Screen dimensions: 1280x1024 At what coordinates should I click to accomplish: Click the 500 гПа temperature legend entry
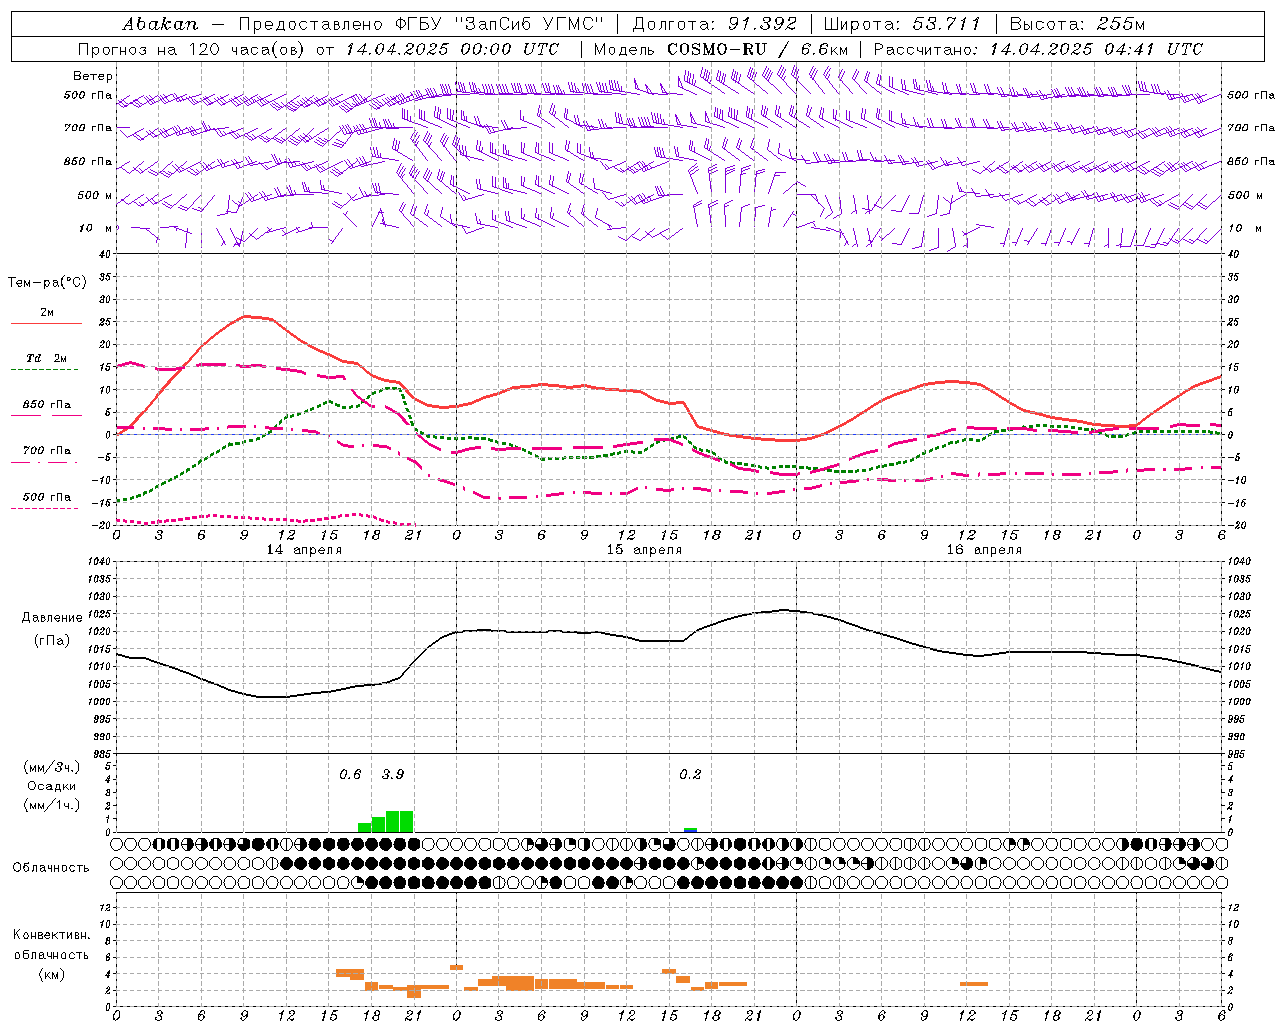coord(47,497)
